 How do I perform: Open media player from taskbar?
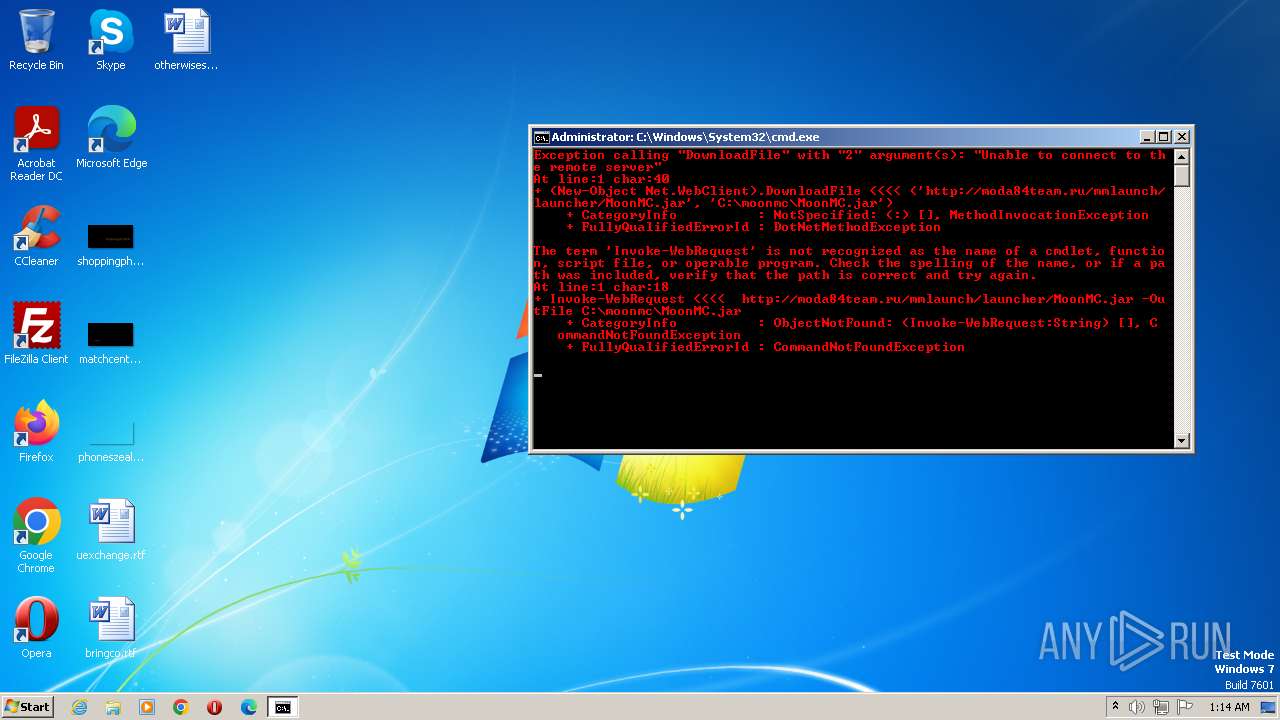click(x=147, y=707)
